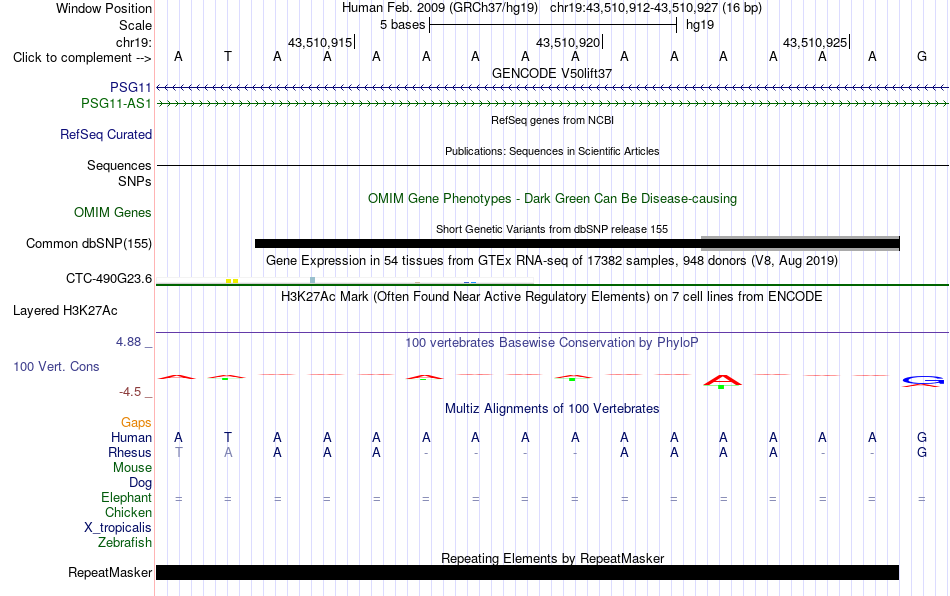Click the X_tropicalis alignment row label
This screenshot has width=950, height=596.
tap(118, 528)
